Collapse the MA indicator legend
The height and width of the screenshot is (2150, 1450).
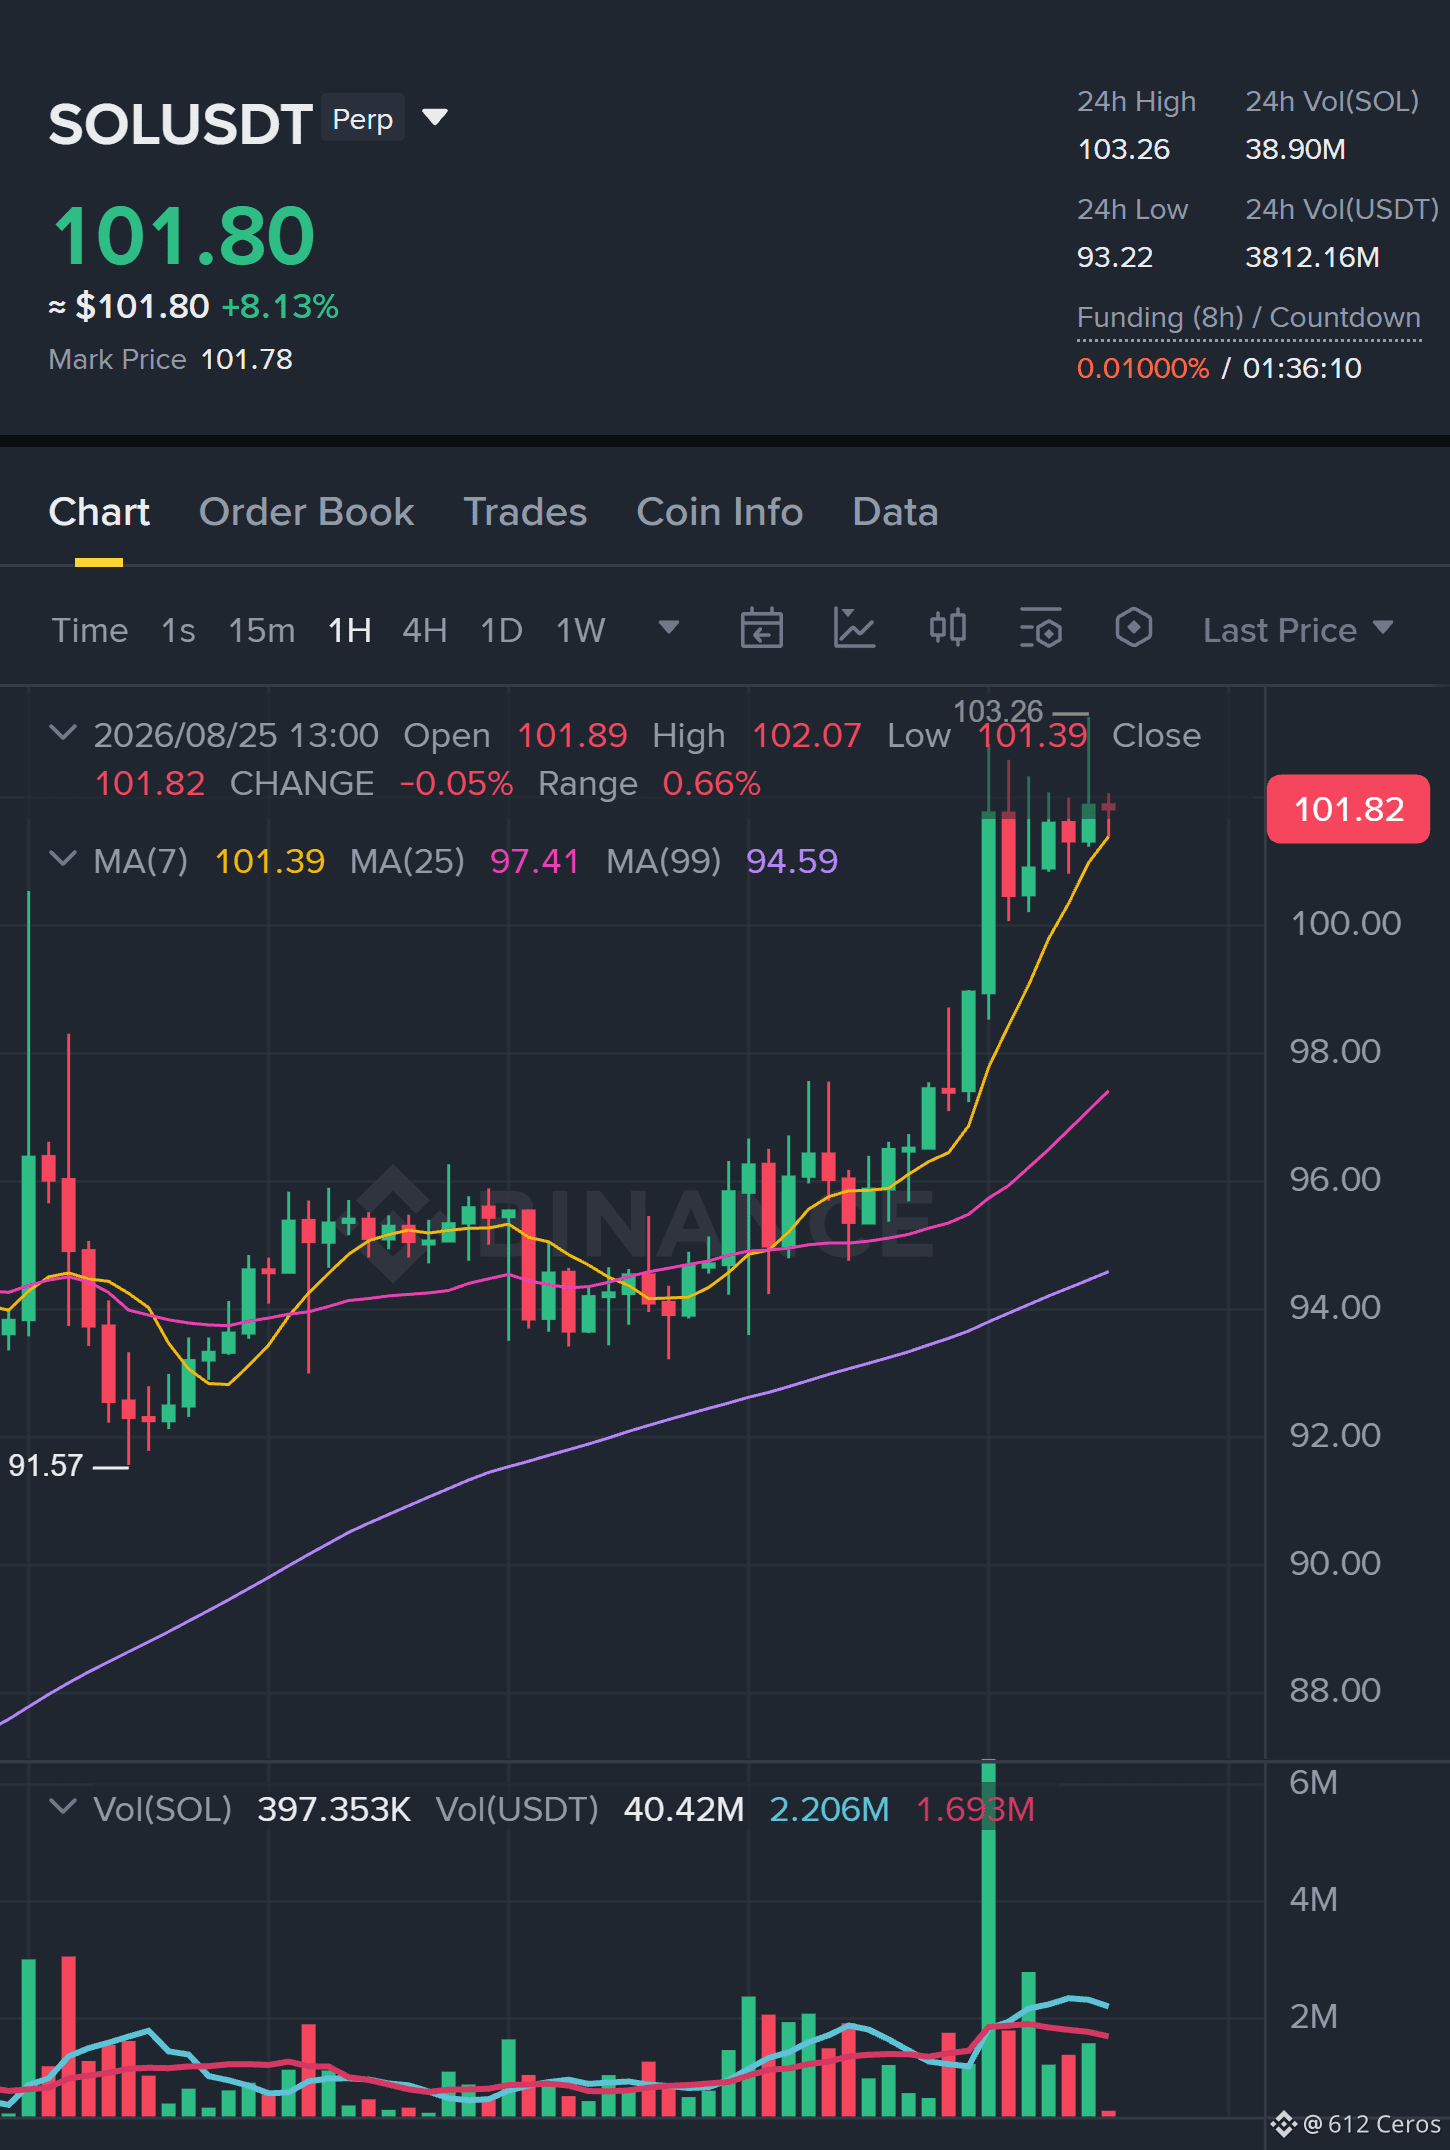click(x=63, y=860)
